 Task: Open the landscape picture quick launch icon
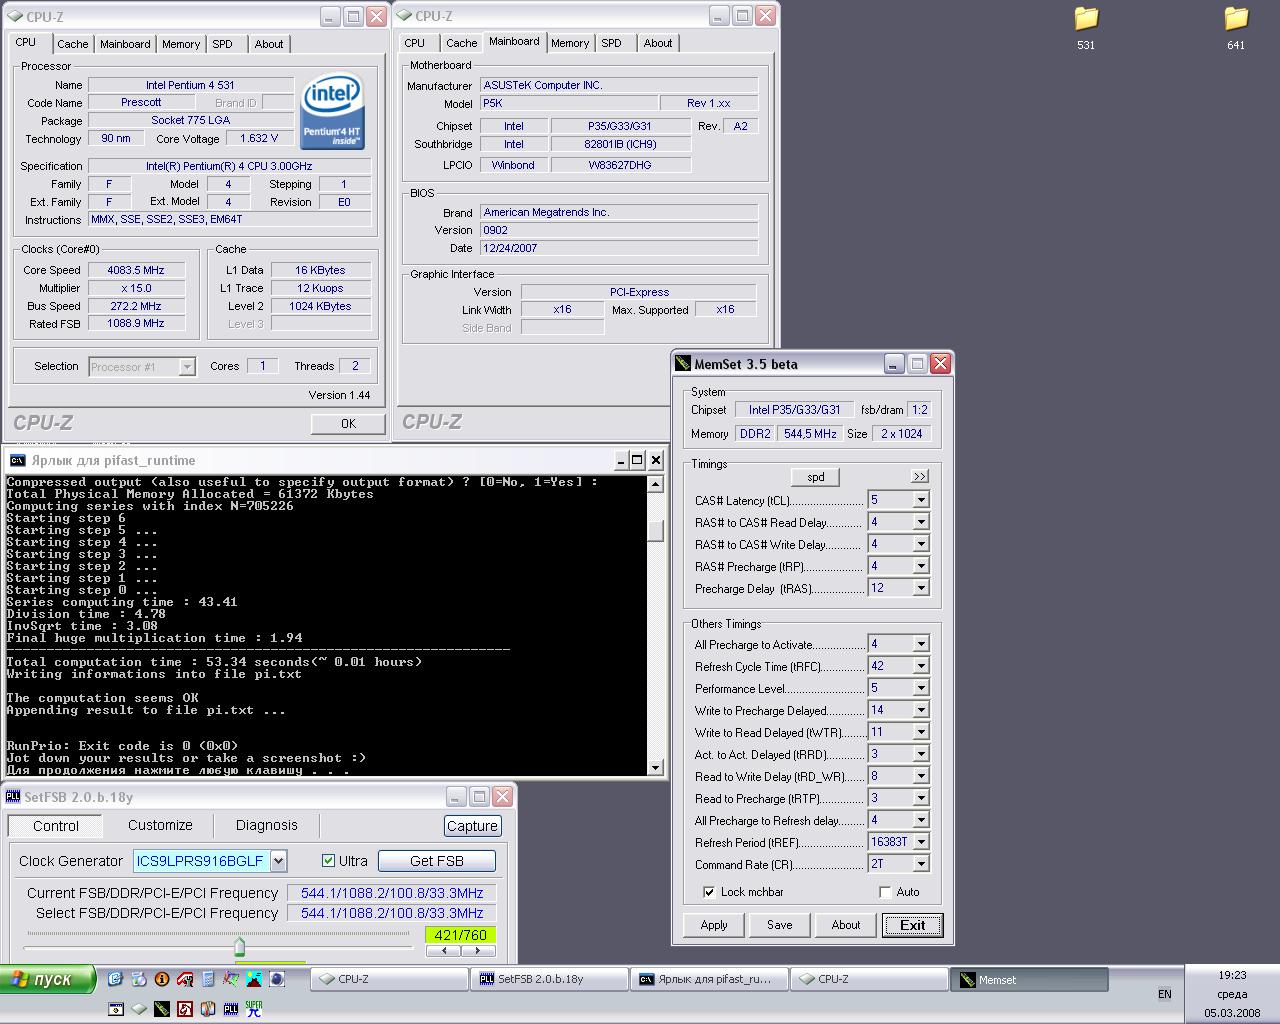click(x=254, y=979)
